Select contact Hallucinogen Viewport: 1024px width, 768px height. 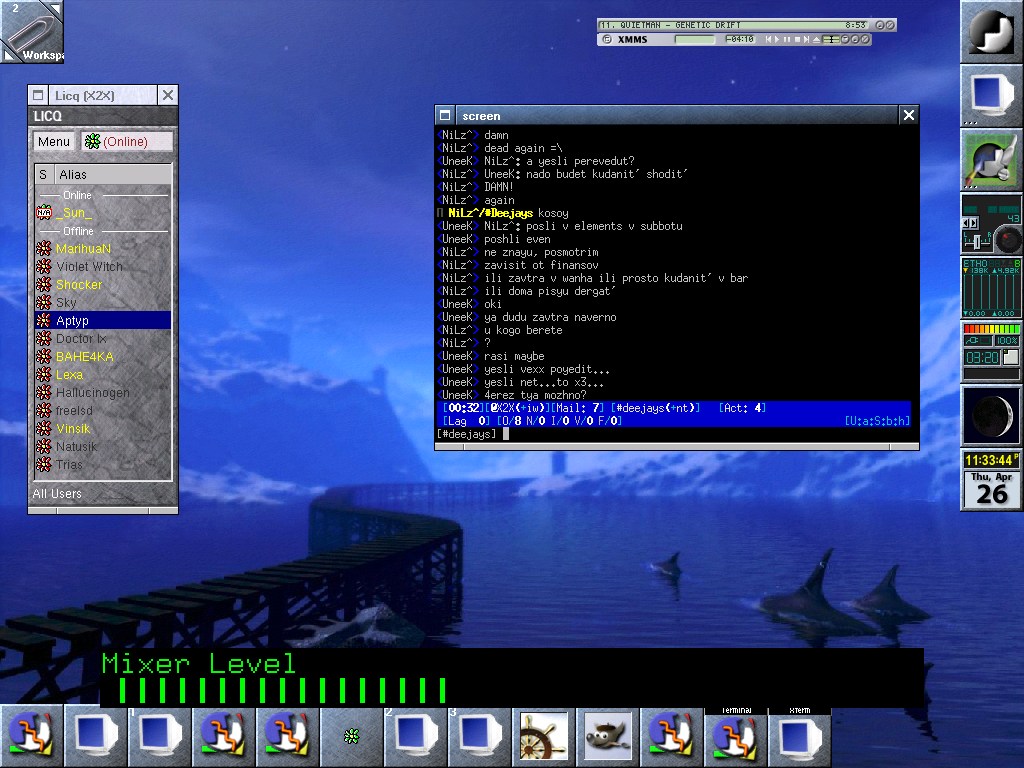coord(103,392)
